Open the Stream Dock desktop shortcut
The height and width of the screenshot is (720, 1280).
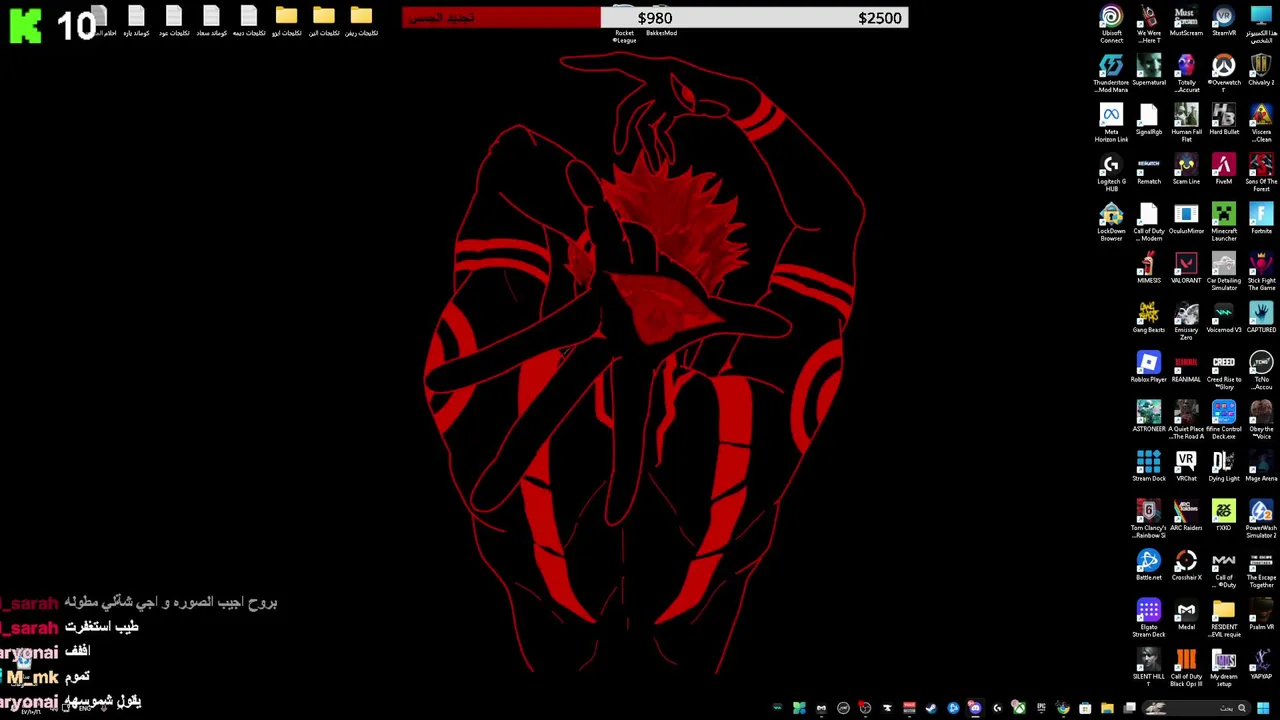click(1149, 467)
